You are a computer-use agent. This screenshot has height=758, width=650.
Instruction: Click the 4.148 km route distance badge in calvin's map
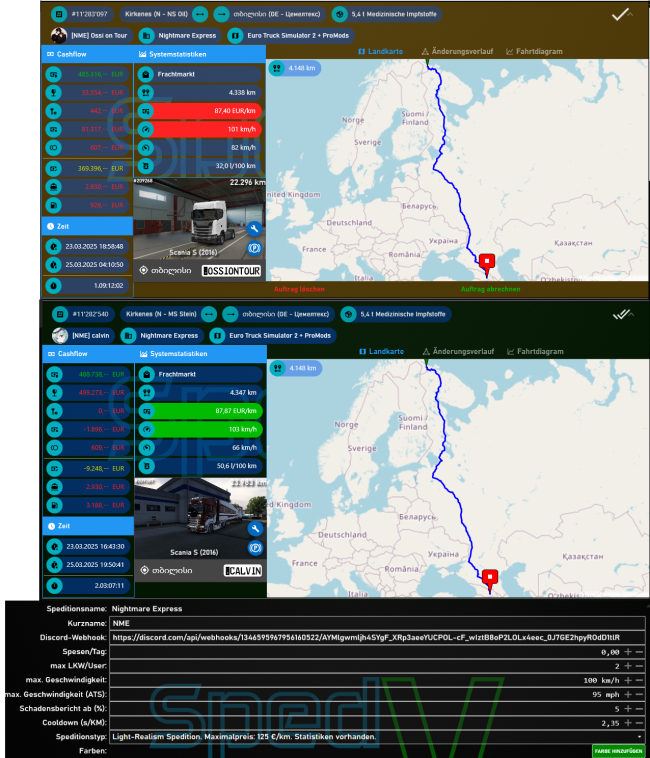[296, 368]
